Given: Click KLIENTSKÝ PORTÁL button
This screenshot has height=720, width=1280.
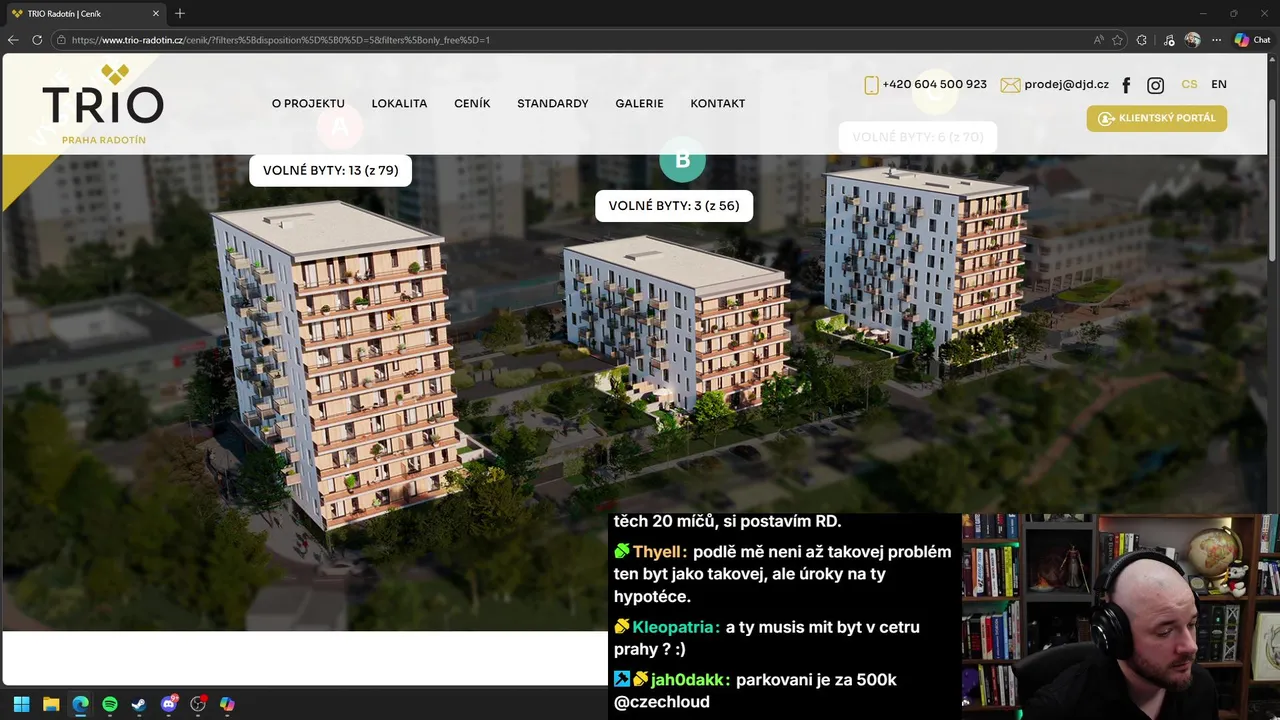Looking at the screenshot, I should click(x=1157, y=118).
